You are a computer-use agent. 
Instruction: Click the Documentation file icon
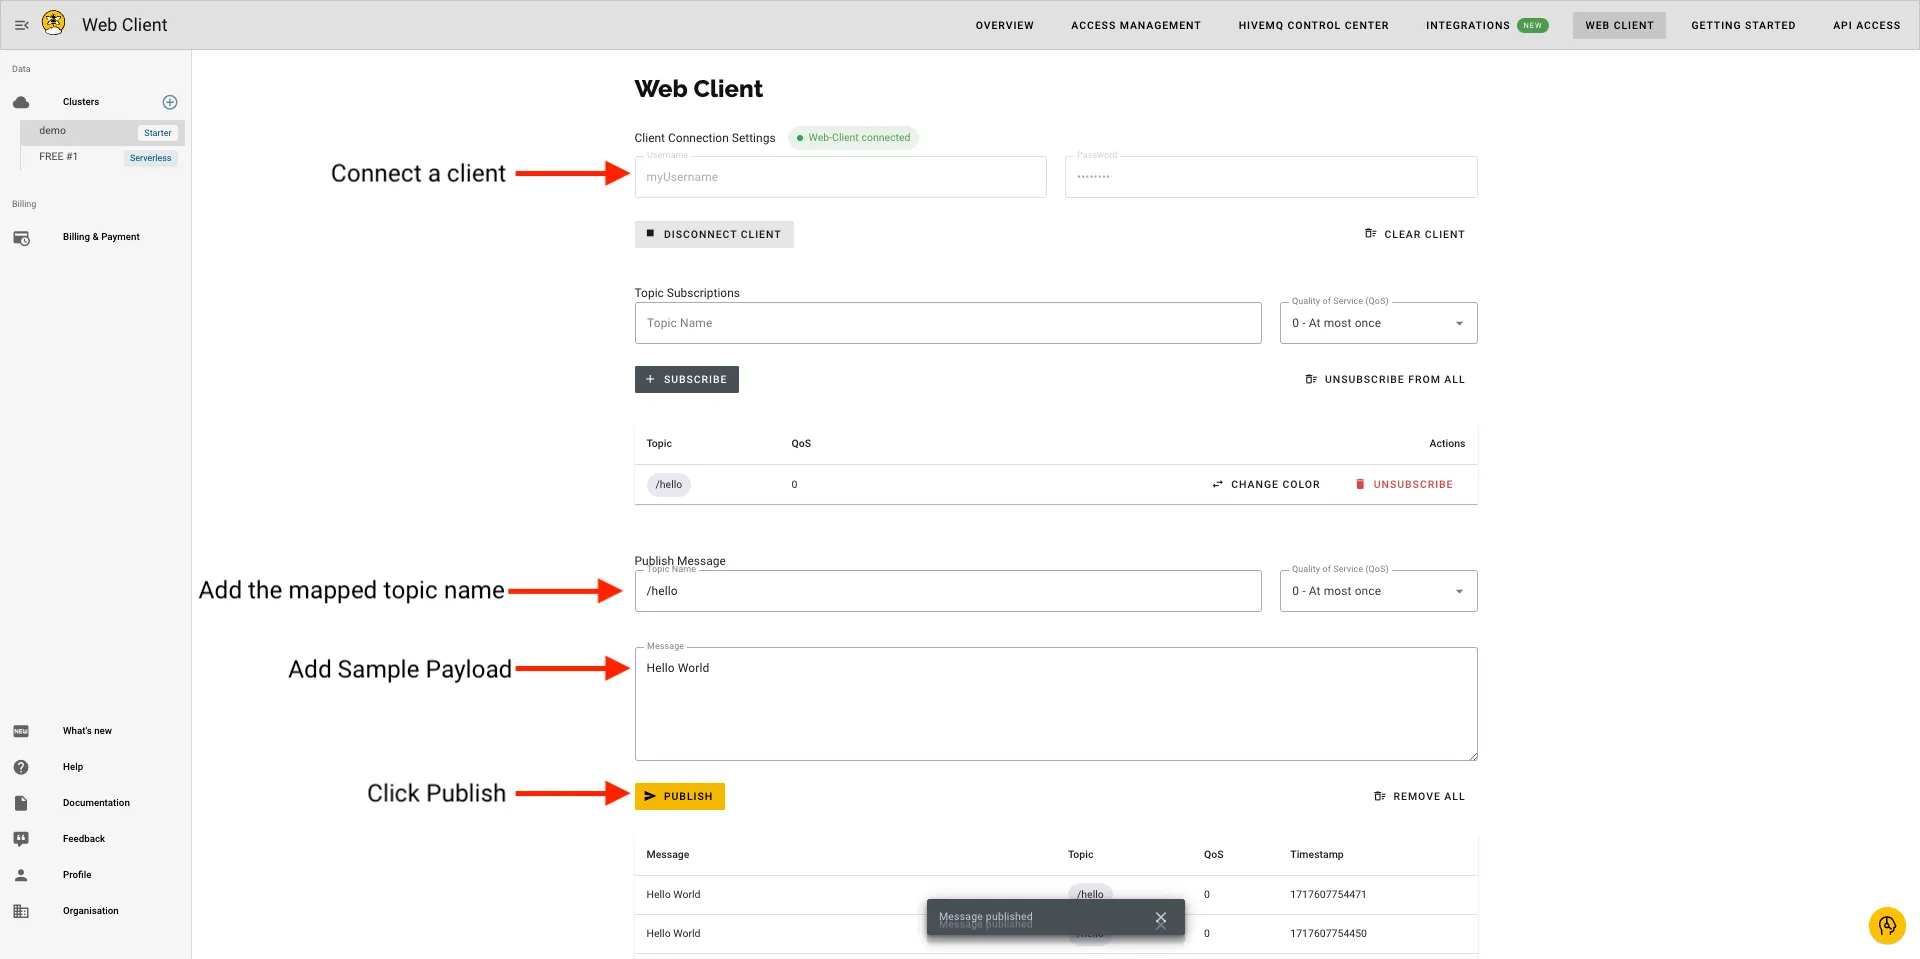pyautogui.click(x=21, y=803)
